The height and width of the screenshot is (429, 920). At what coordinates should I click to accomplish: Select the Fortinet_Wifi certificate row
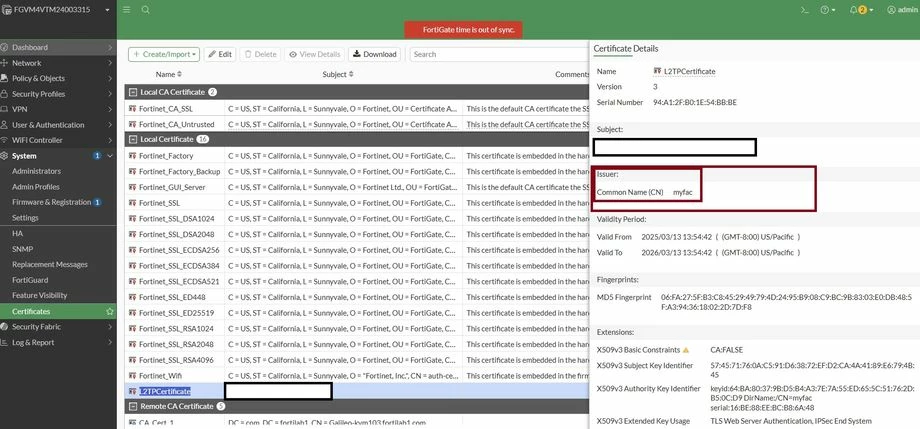357,376
